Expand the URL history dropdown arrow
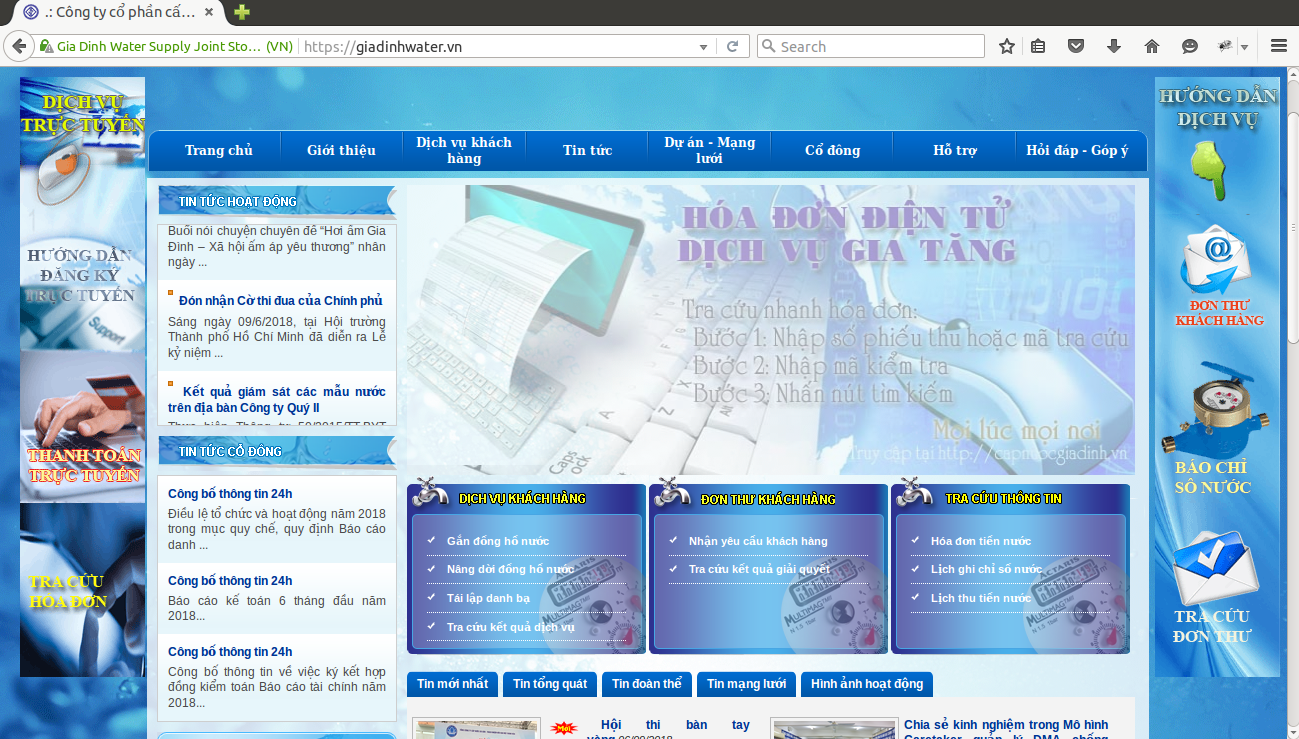This screenshot has height=739, width=1299. [x=704, y=47]
